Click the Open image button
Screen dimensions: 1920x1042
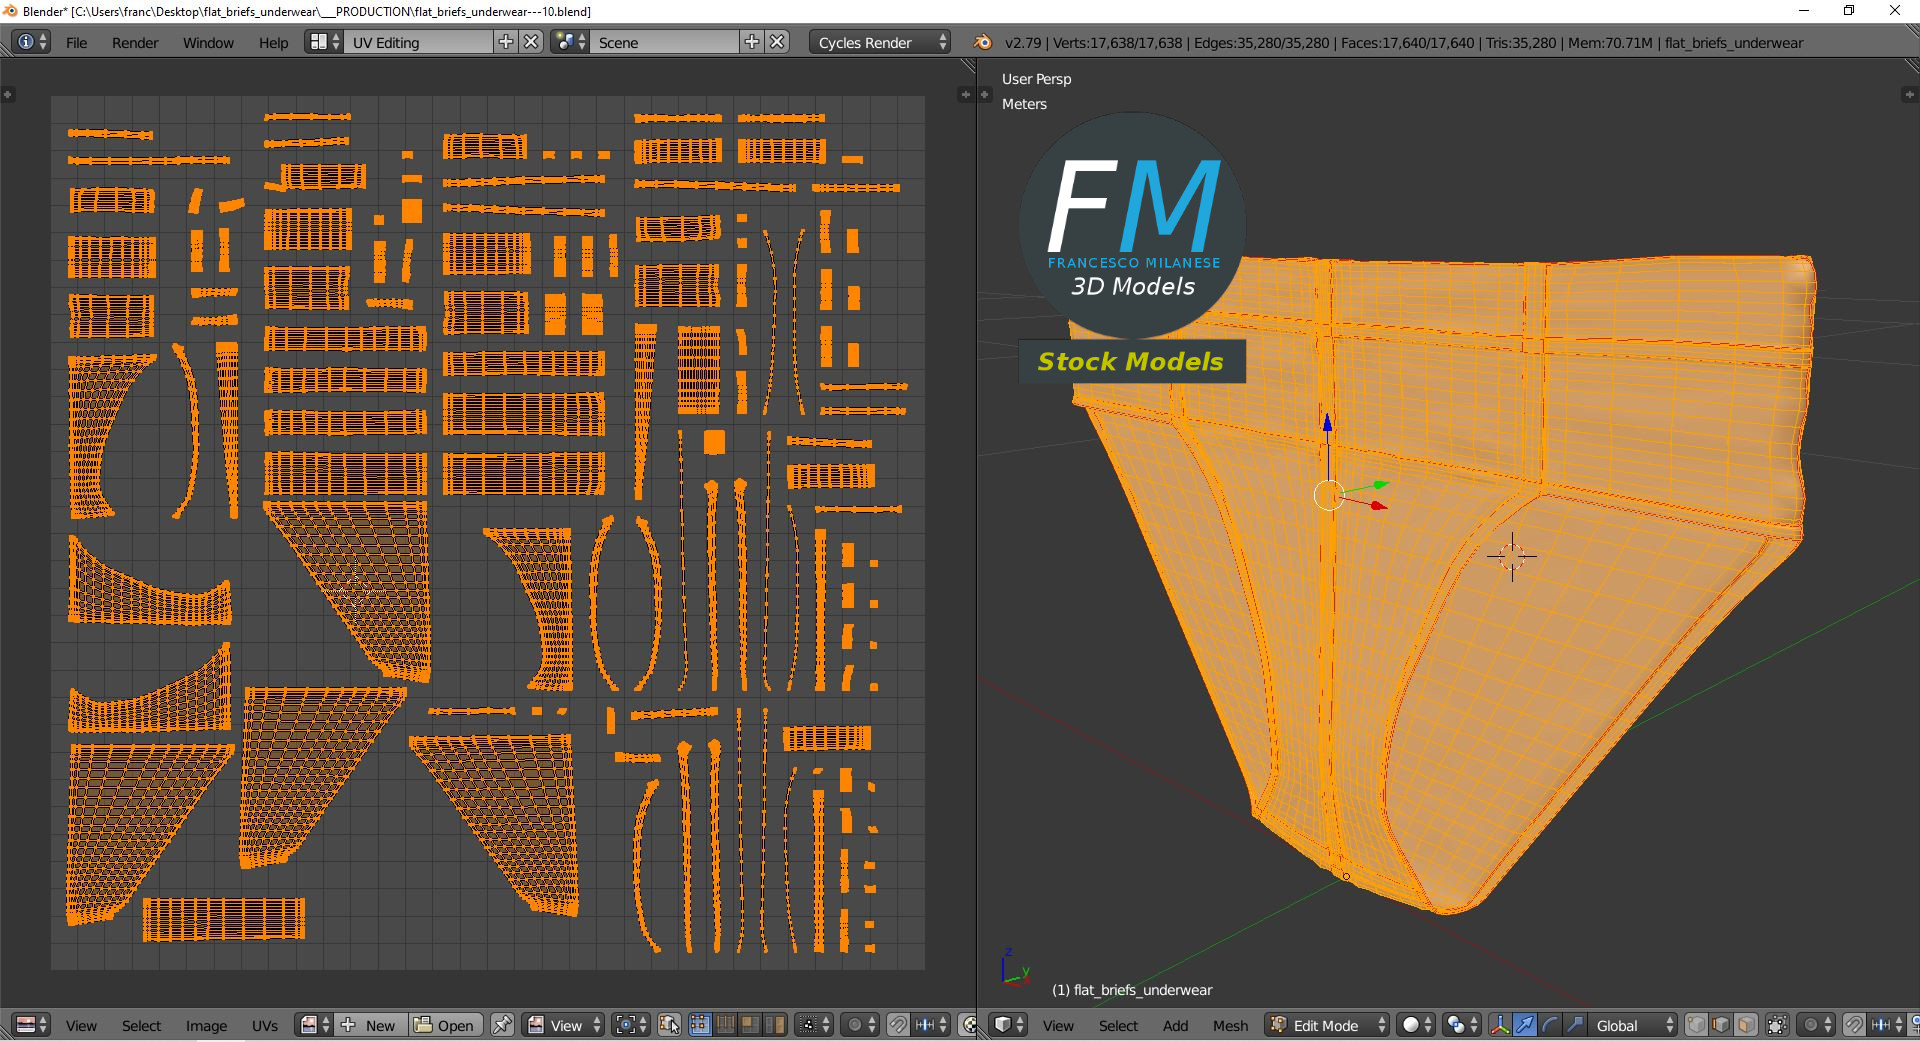point(445,1025)
